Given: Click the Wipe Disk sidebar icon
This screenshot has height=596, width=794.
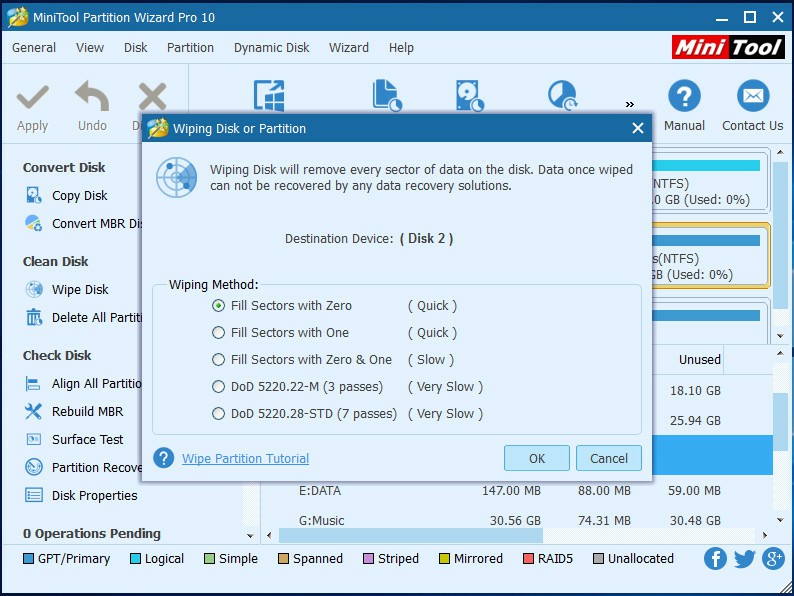Looking at the screenshot, I should [x=34, y=289].
